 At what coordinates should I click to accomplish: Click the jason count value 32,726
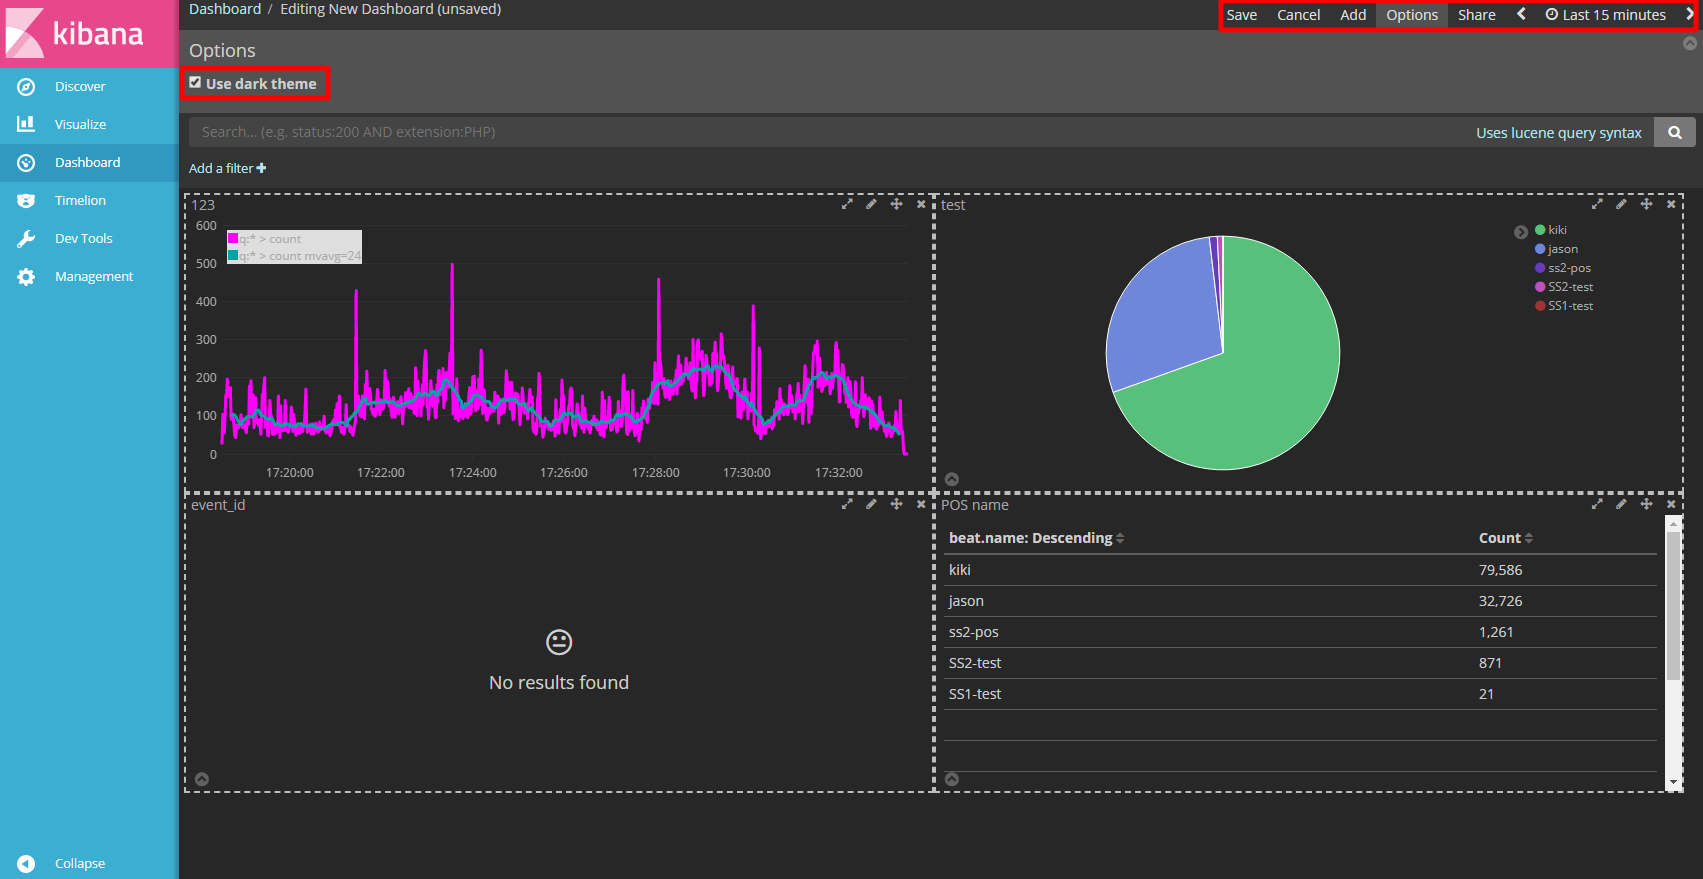(1500, 601)
